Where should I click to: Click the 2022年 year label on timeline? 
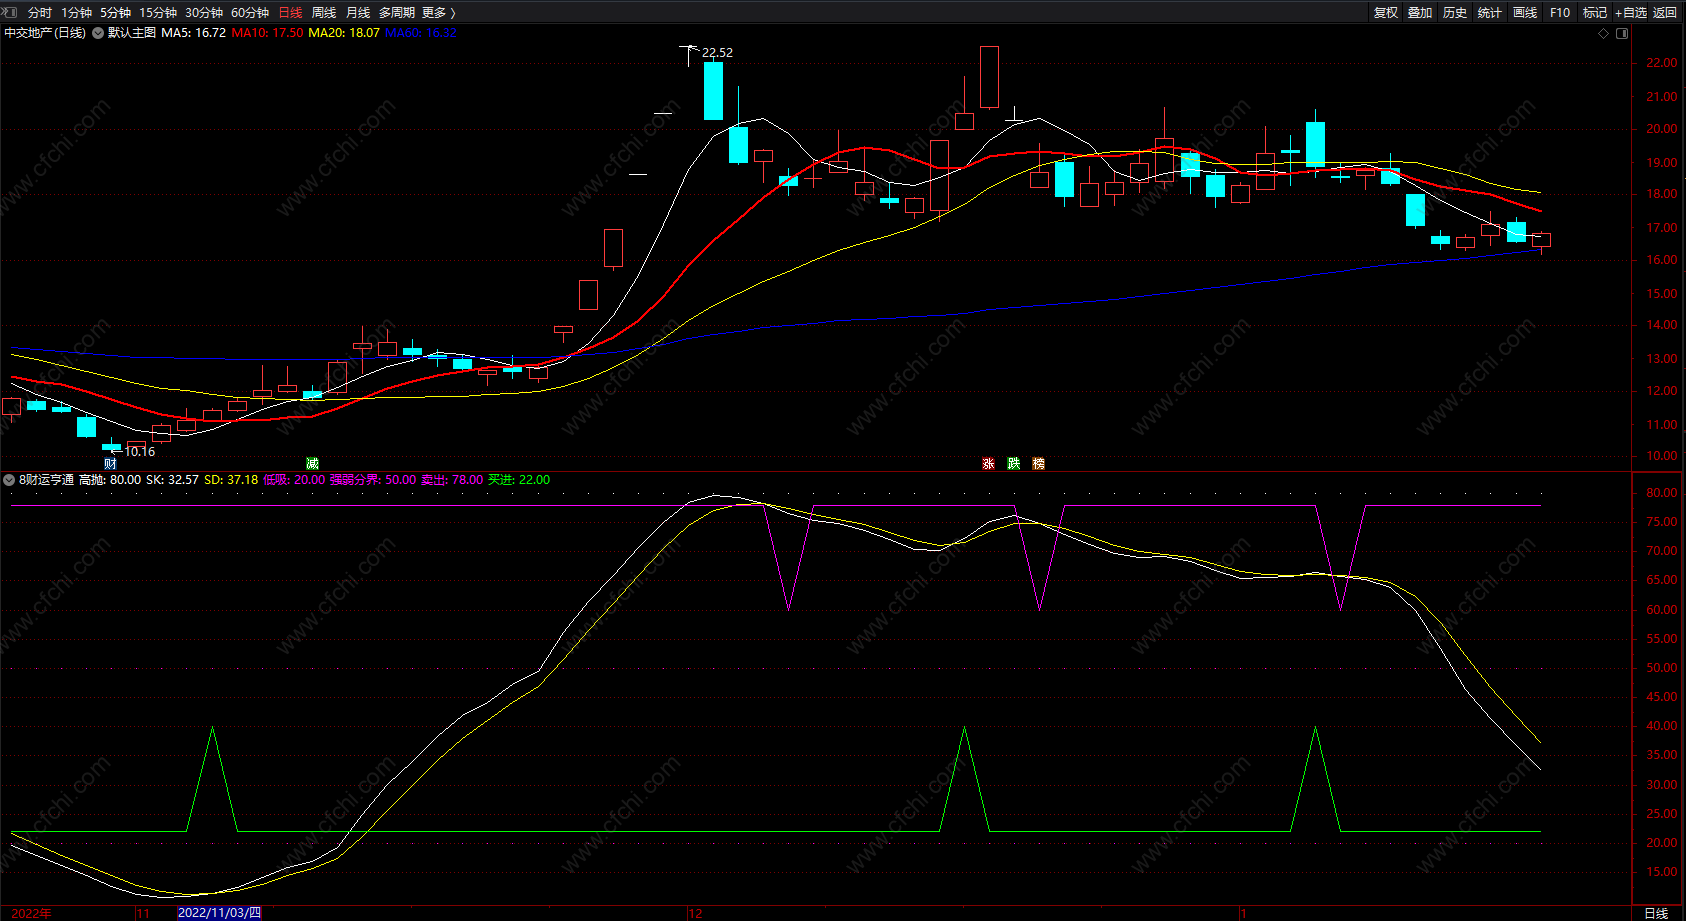tap(32, 913)
